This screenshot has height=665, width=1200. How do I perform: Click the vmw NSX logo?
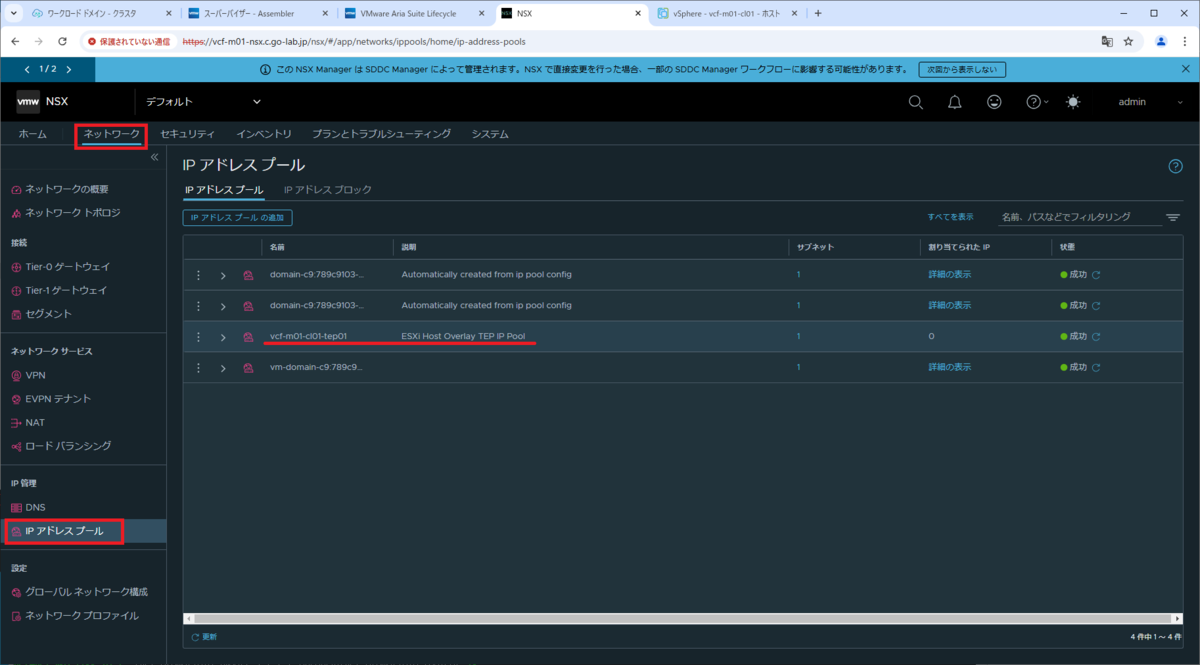click(43, 102)
